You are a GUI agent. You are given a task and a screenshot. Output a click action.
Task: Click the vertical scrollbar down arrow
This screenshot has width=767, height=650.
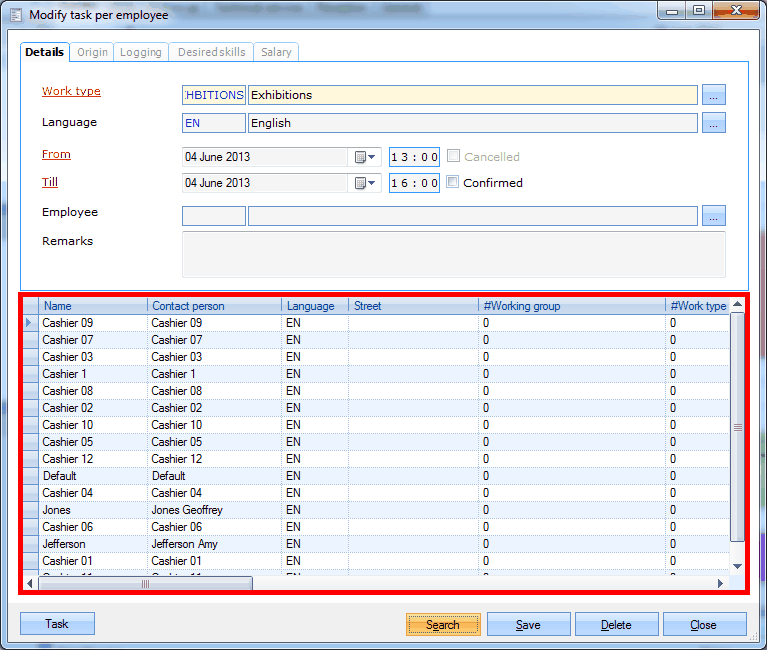click(738, 567)
